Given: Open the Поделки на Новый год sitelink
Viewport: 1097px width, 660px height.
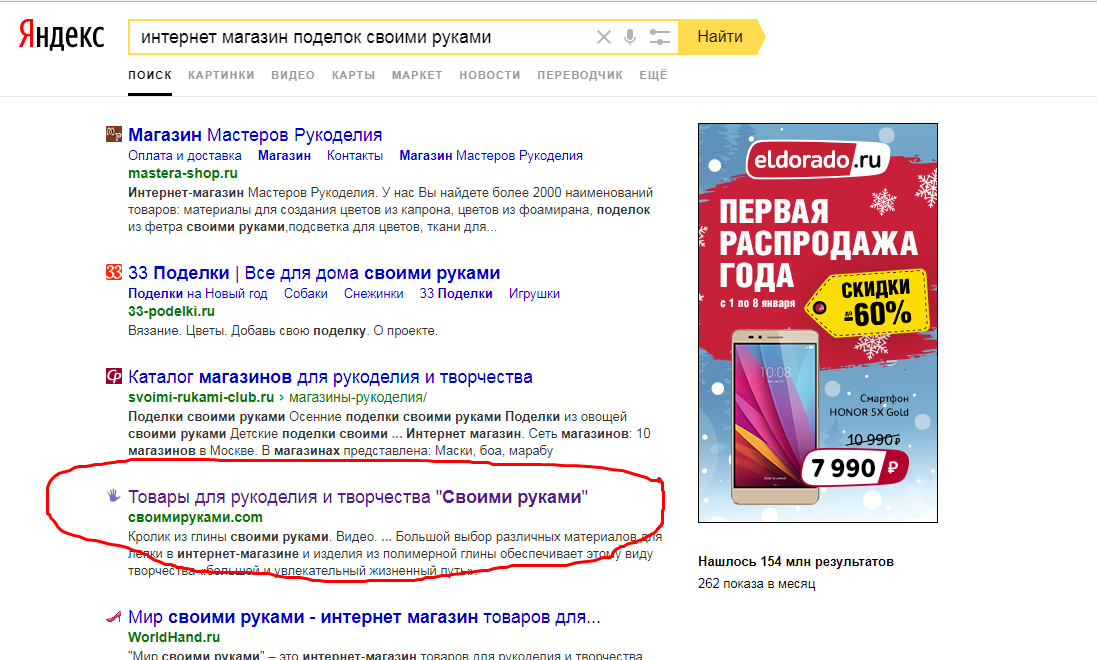Looking at the screenshot, I should click(x=197, y=293).
